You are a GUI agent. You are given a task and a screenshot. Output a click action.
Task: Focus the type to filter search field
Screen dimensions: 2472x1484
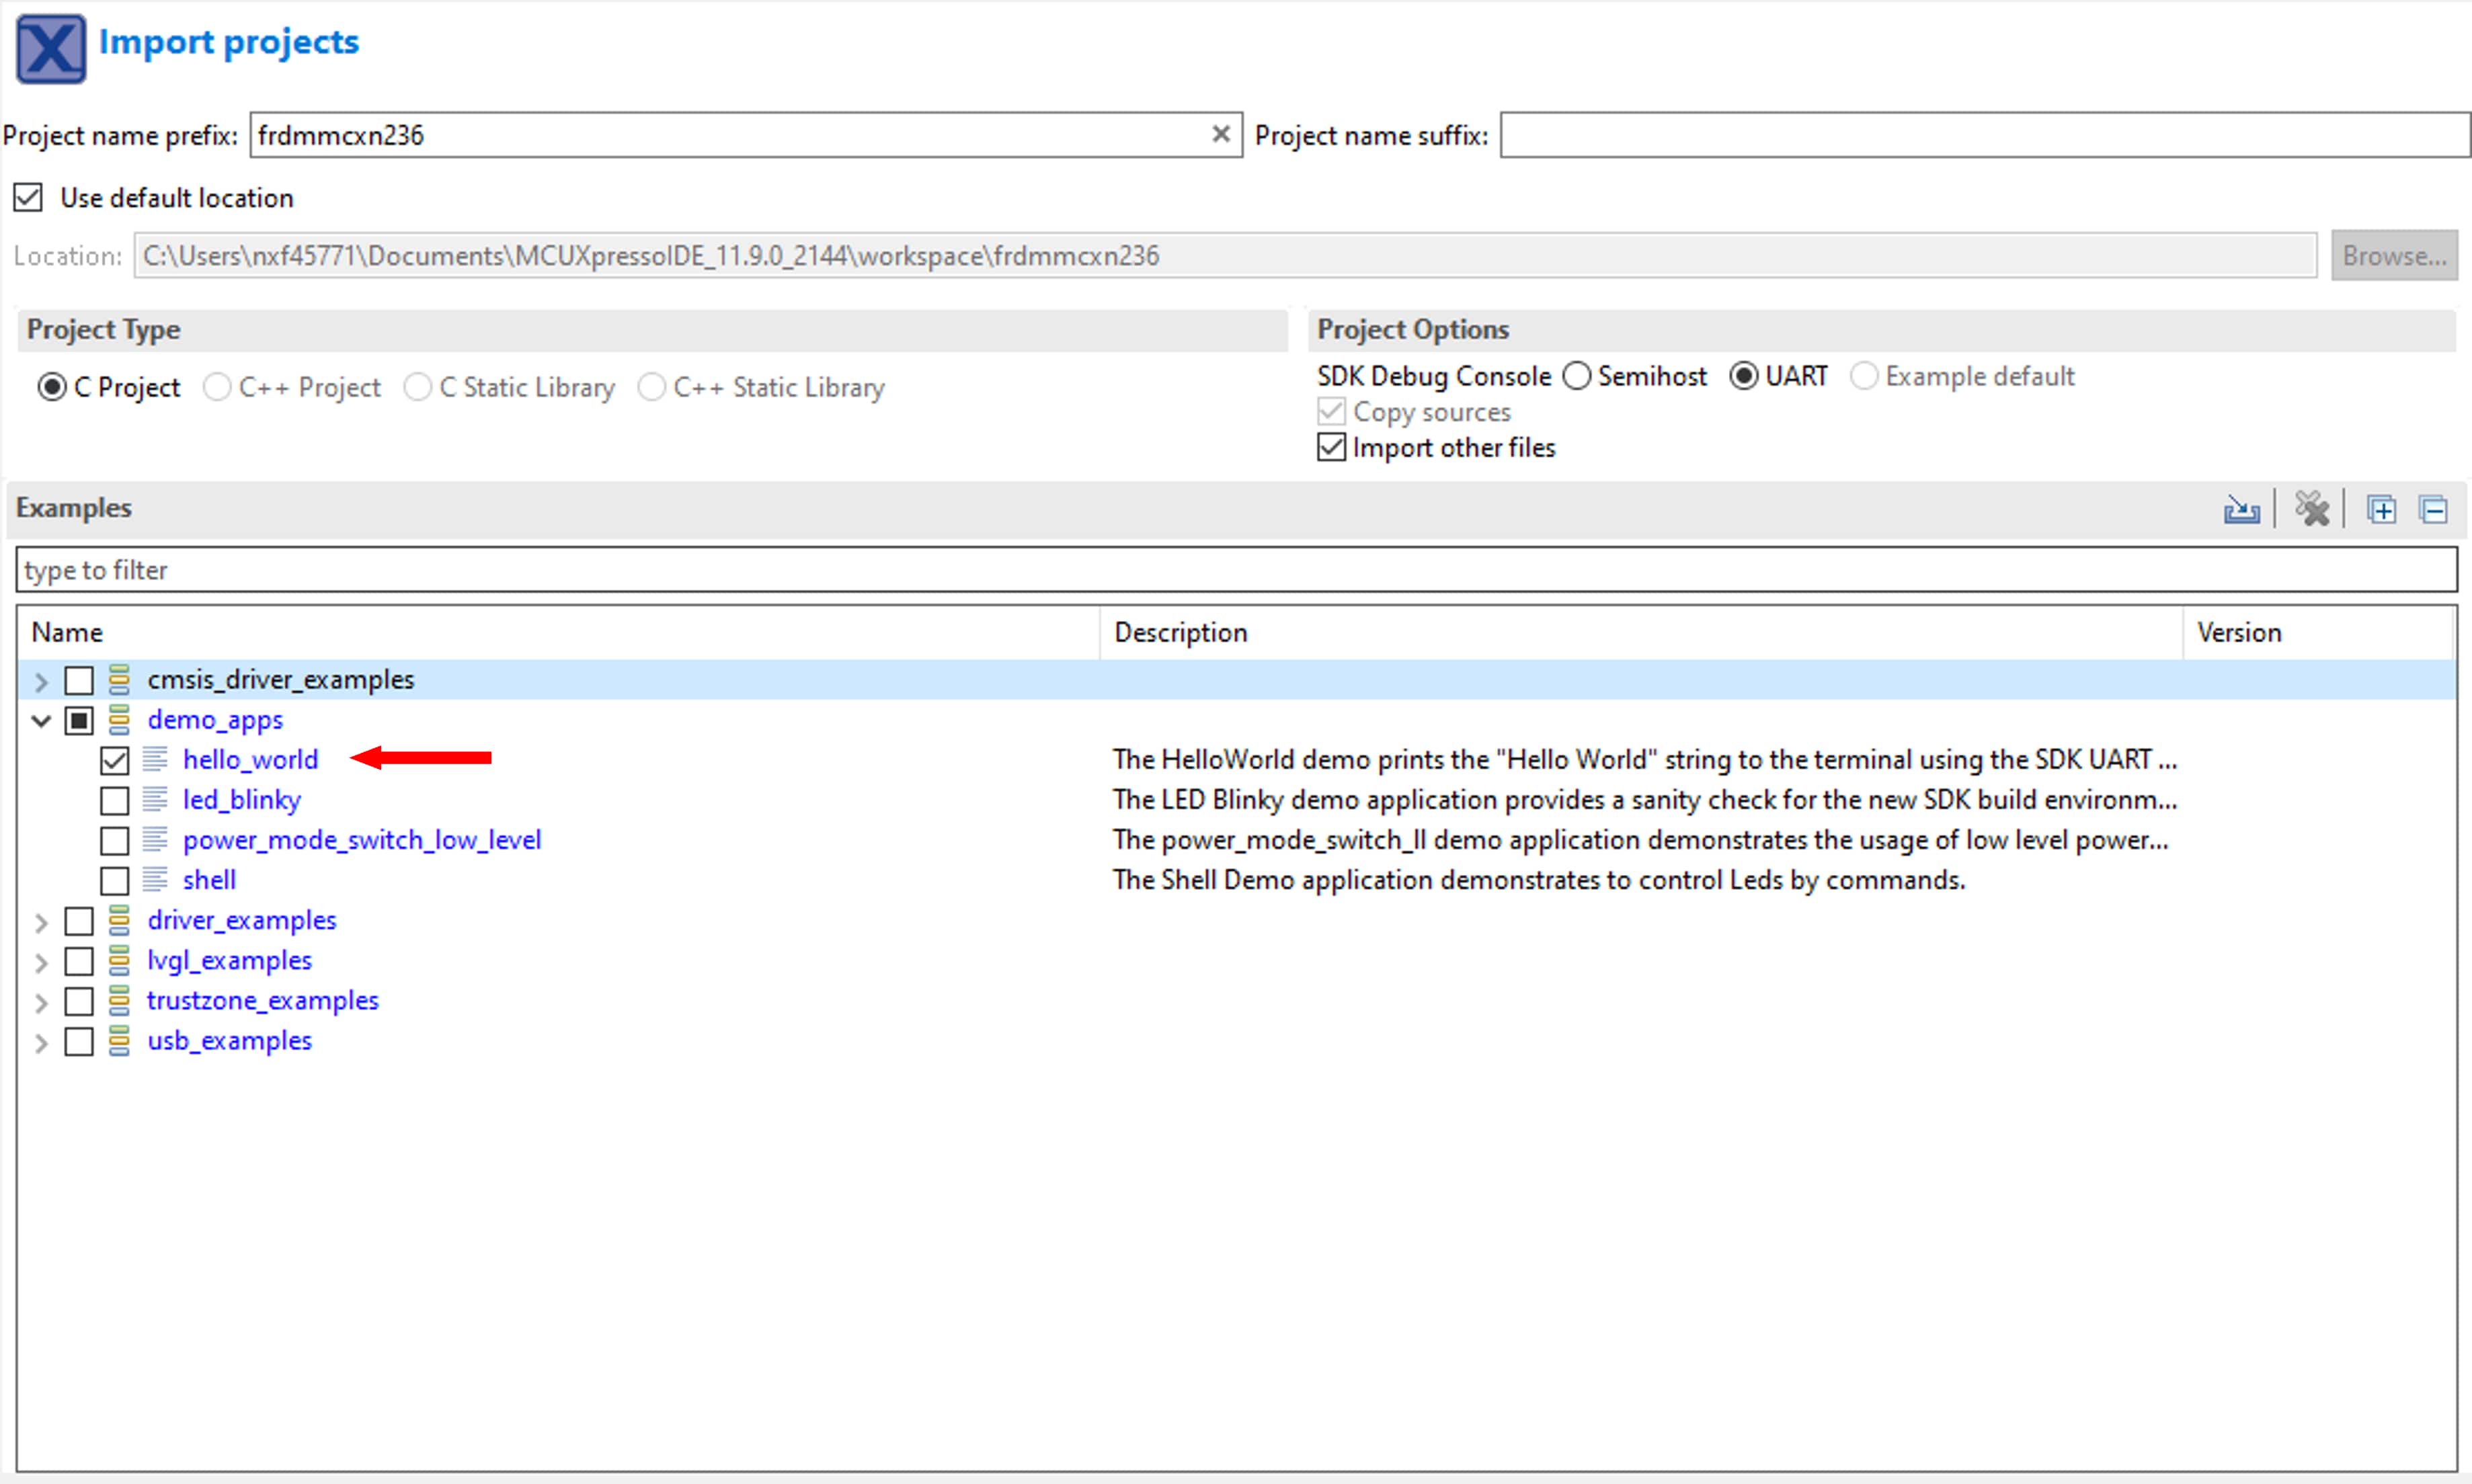tap(1236, 570)
